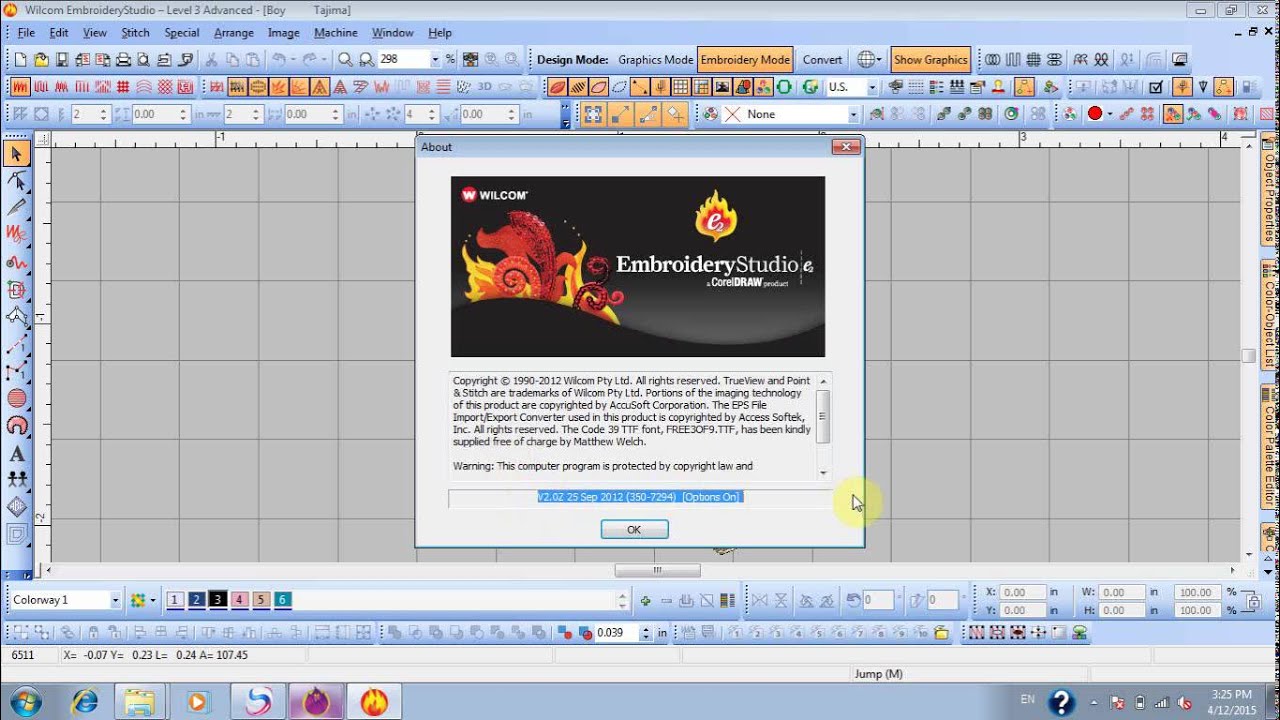The image size is (1280, 720).
Task: Click the Open design folder icon
Action: pyautogui.click(x=41, y=60)
